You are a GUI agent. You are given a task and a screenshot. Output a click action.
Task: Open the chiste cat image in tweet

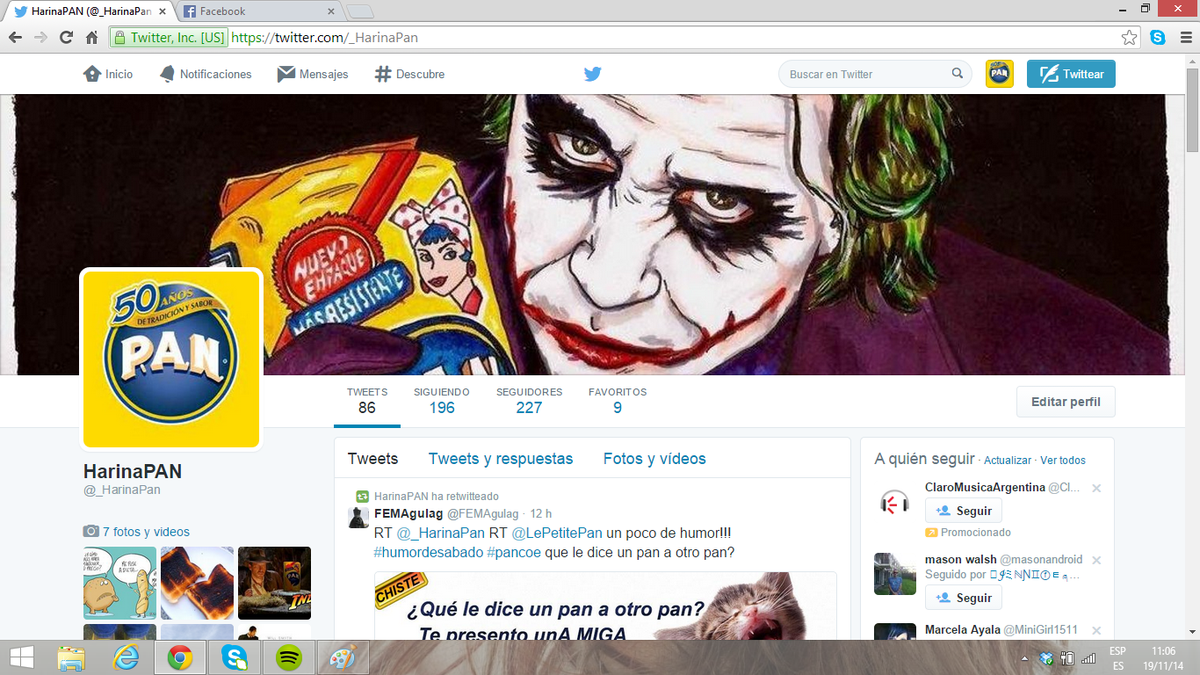605,606
